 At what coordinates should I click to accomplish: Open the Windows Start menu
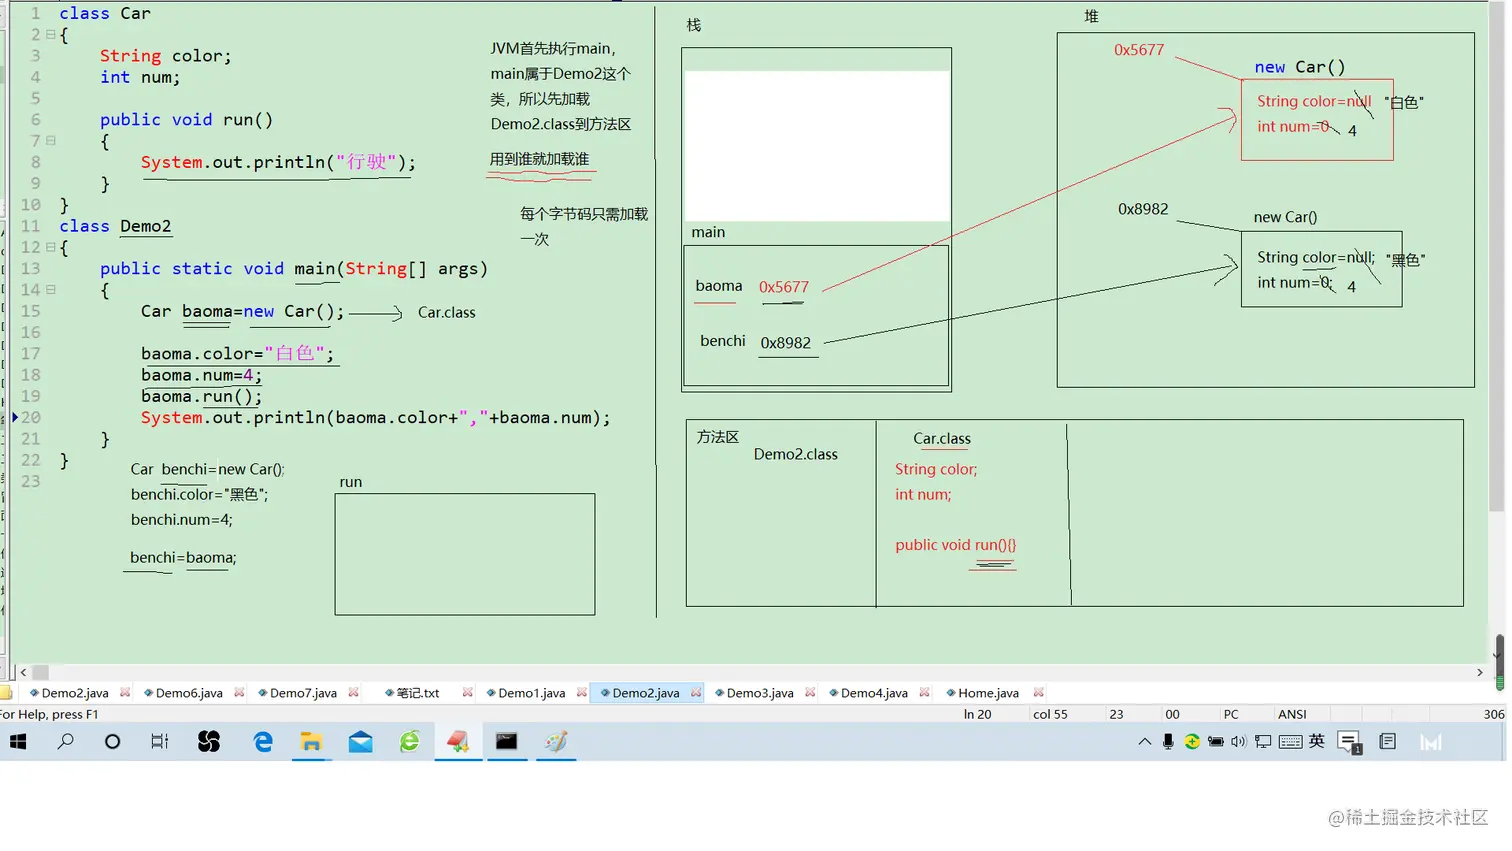[x=18, y=742]
